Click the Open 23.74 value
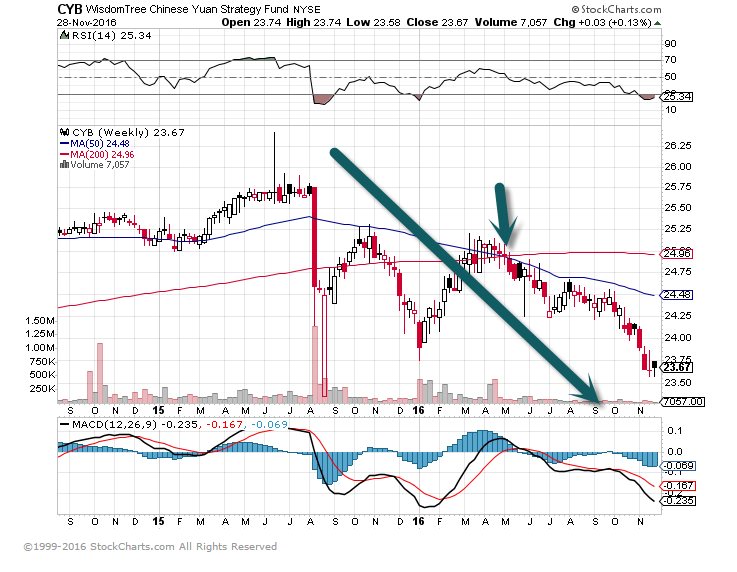The image size is (737, 572). pos(251,23)
